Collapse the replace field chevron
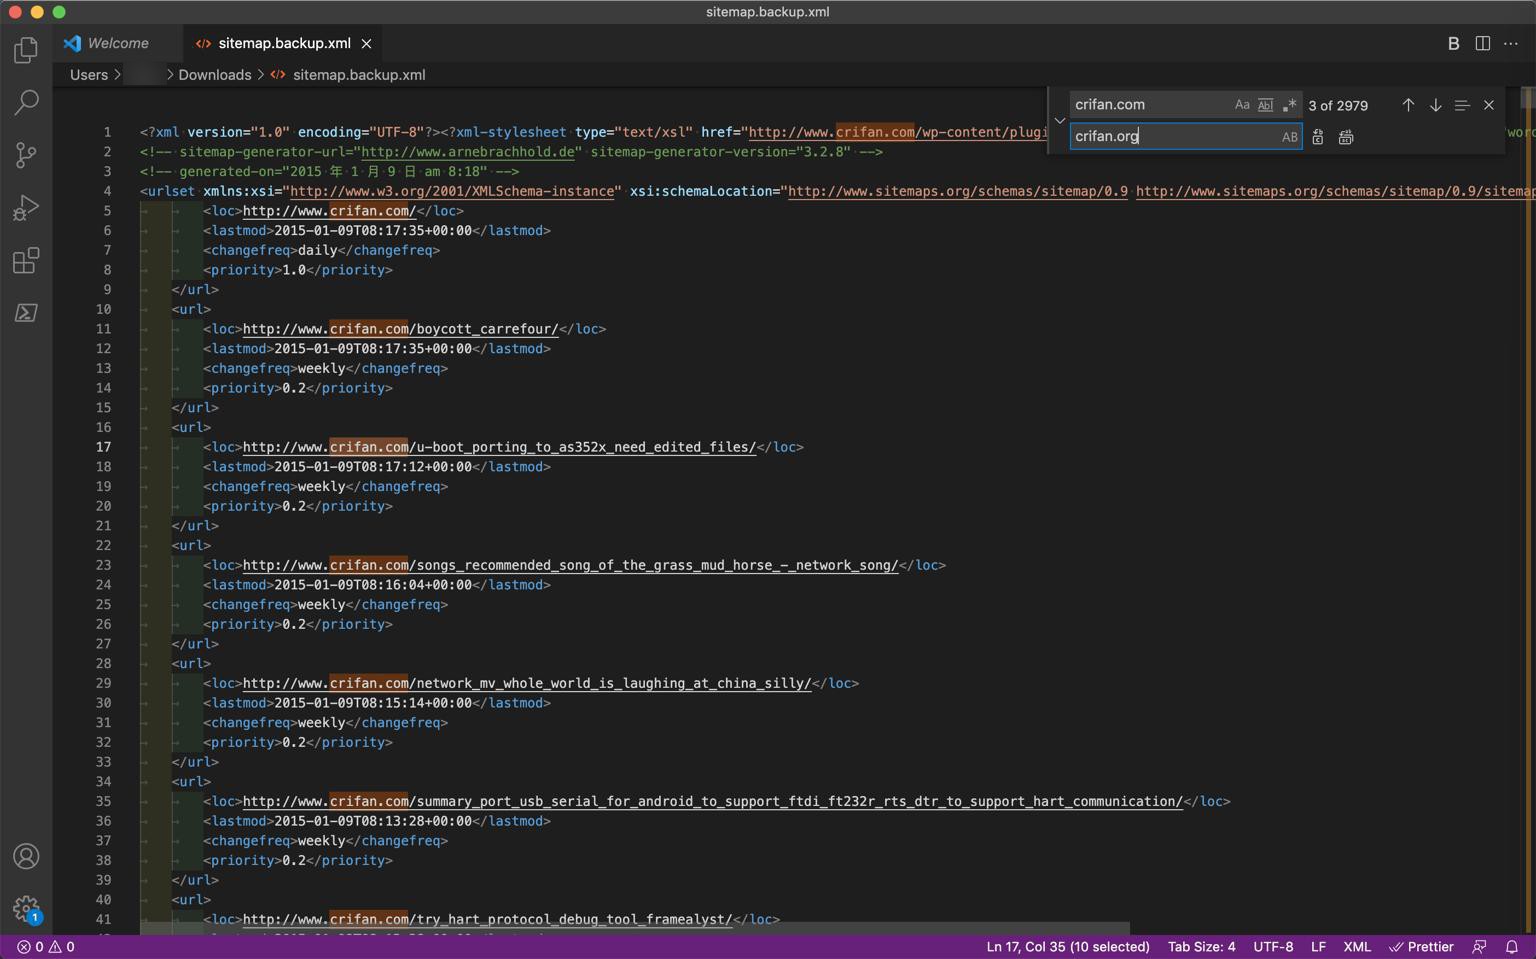Screen dimensions: 1536x959 [x=1060, y=121]
